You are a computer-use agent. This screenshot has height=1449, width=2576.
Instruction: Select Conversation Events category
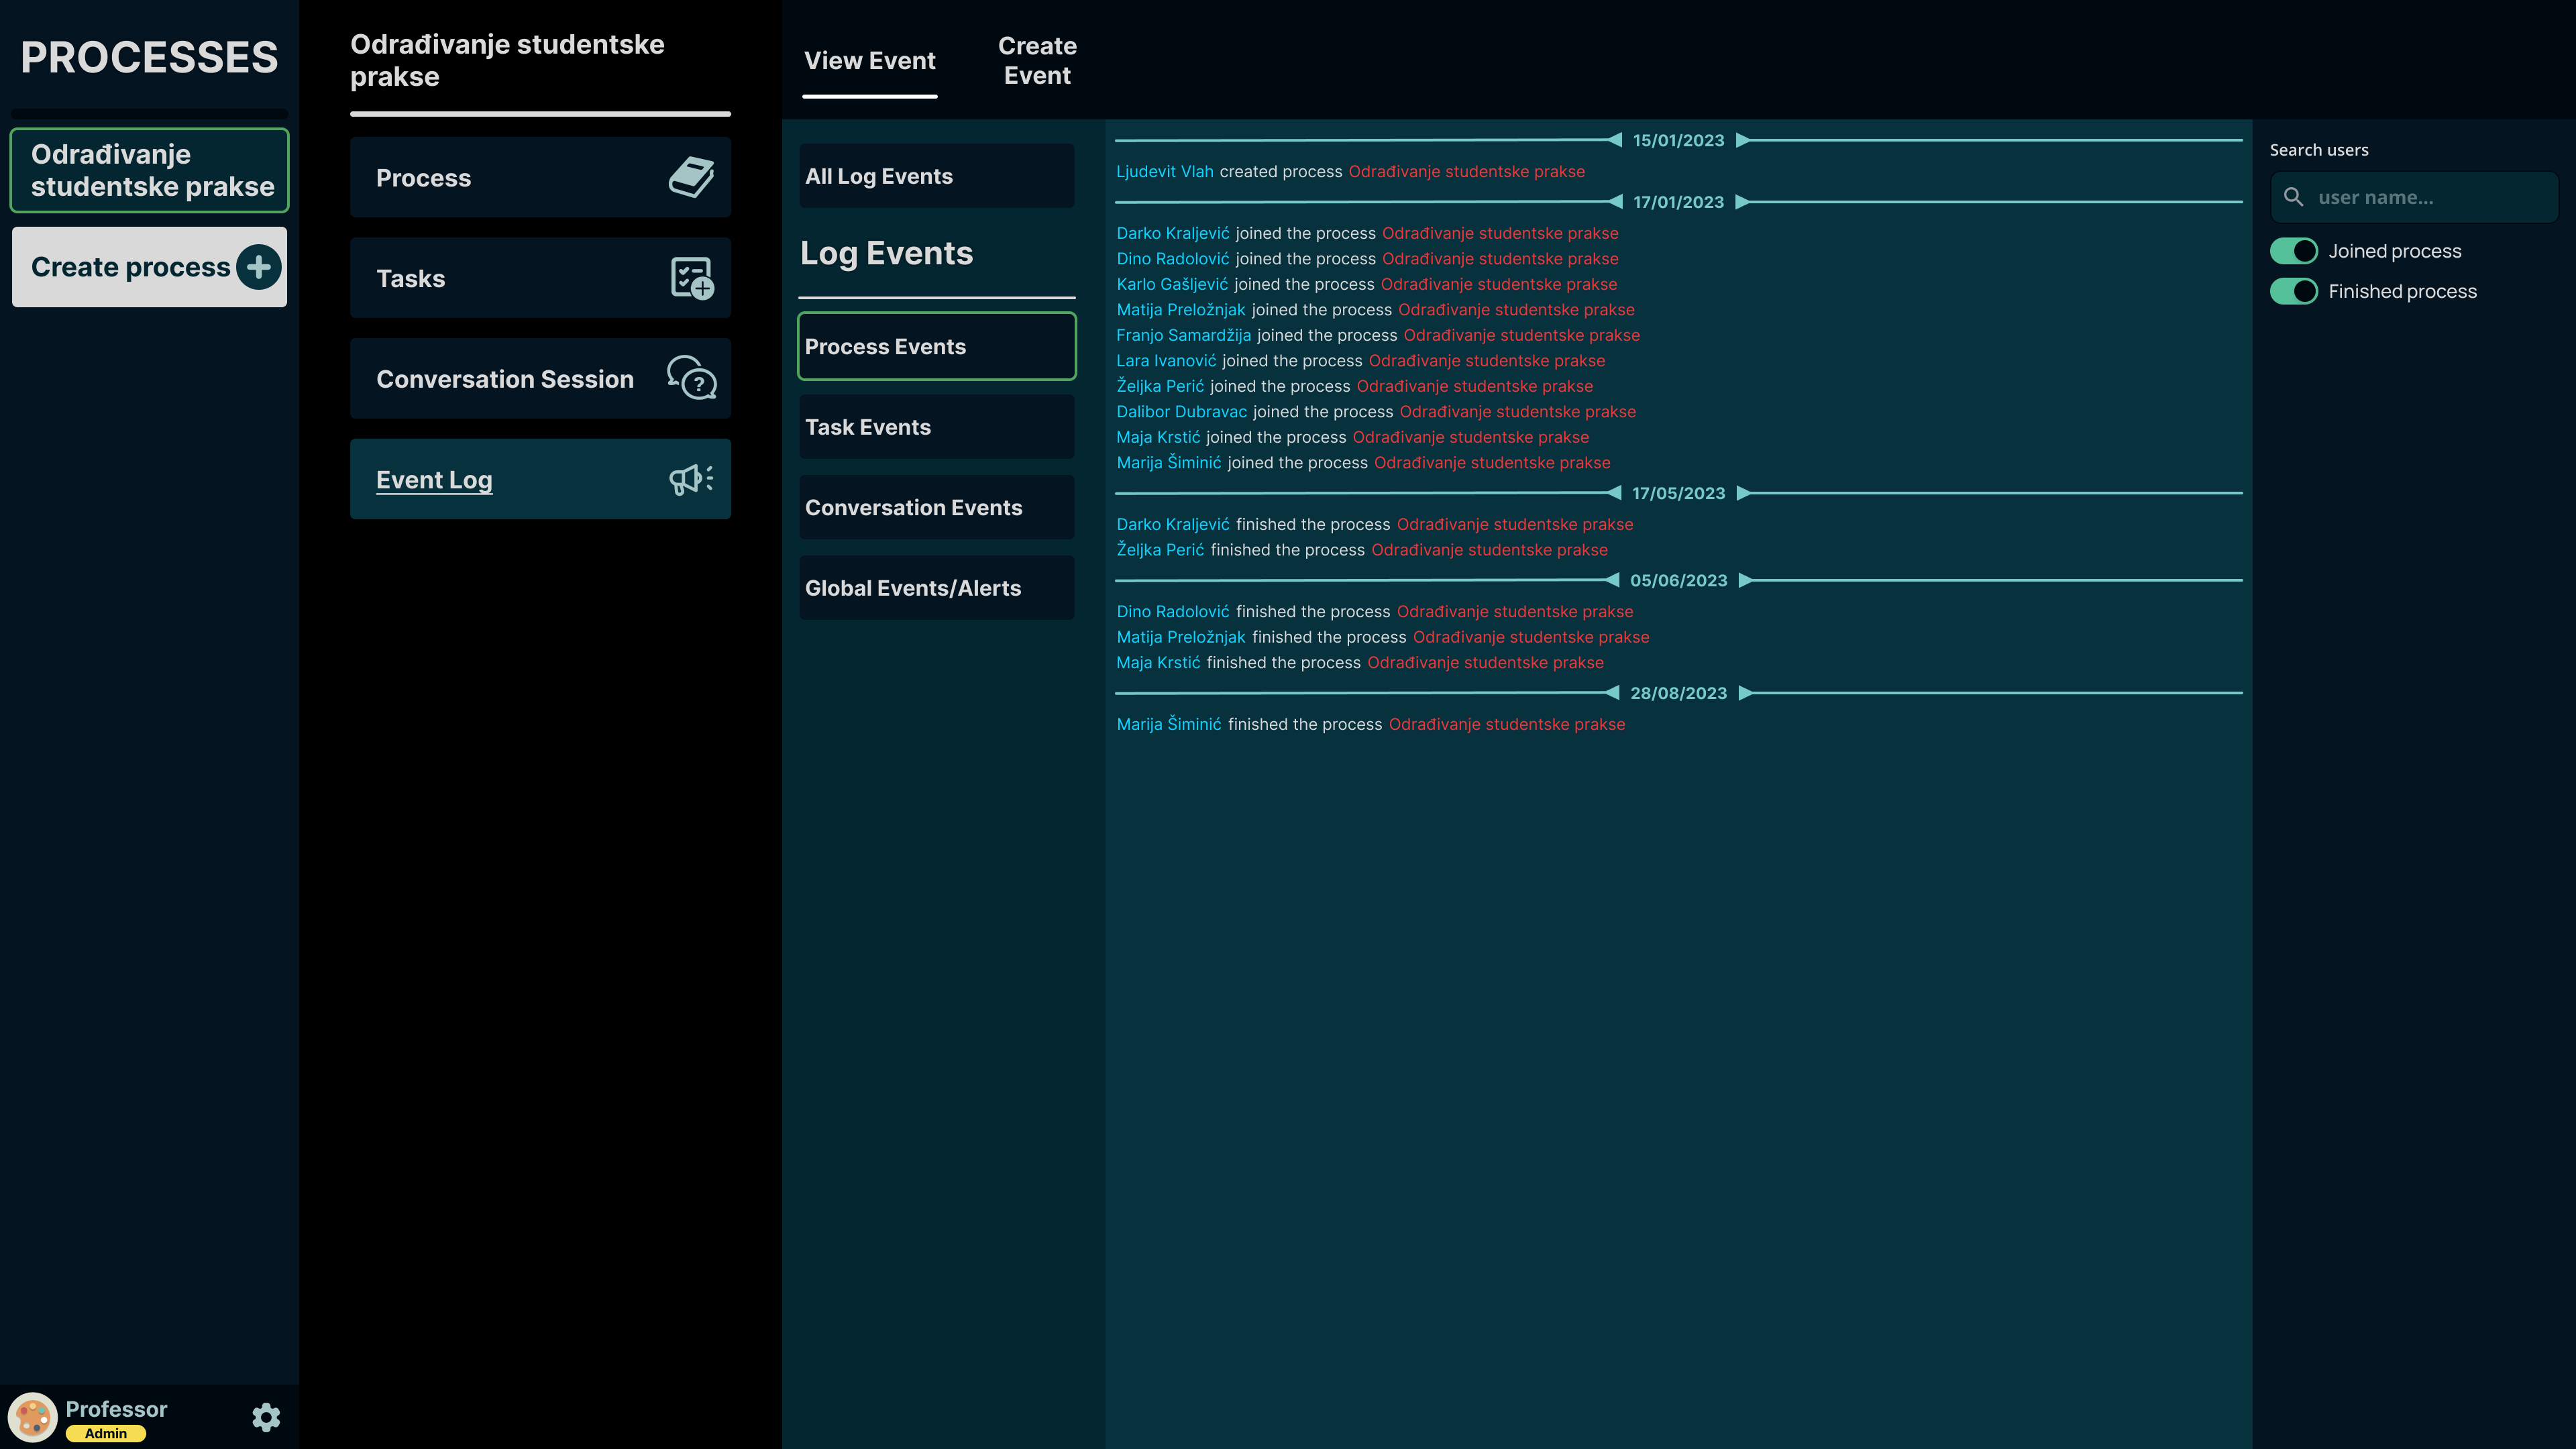point(936,507)
